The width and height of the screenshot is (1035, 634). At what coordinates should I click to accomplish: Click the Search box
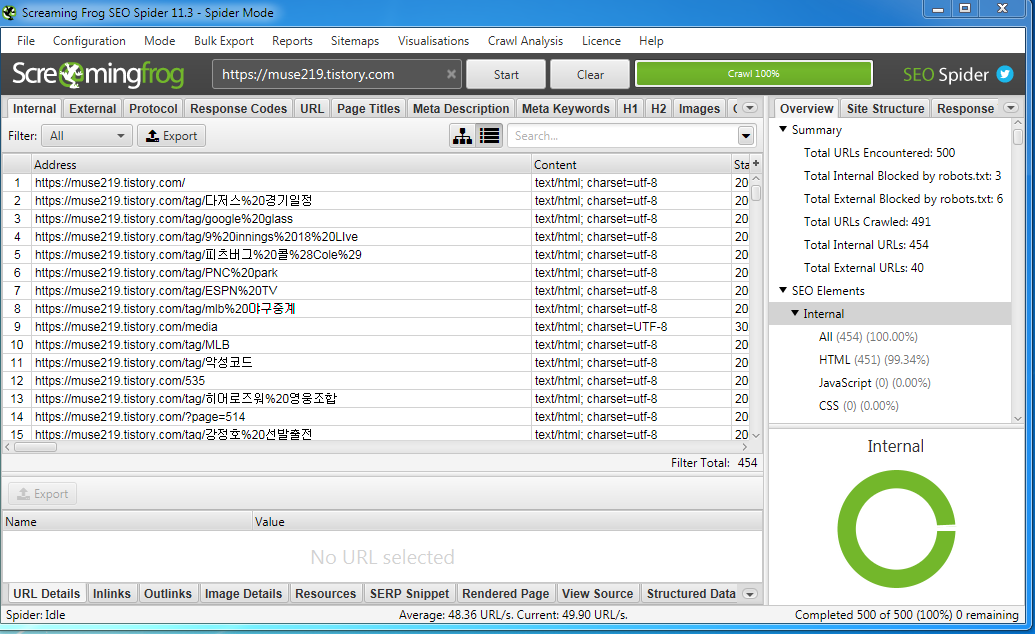622,136
